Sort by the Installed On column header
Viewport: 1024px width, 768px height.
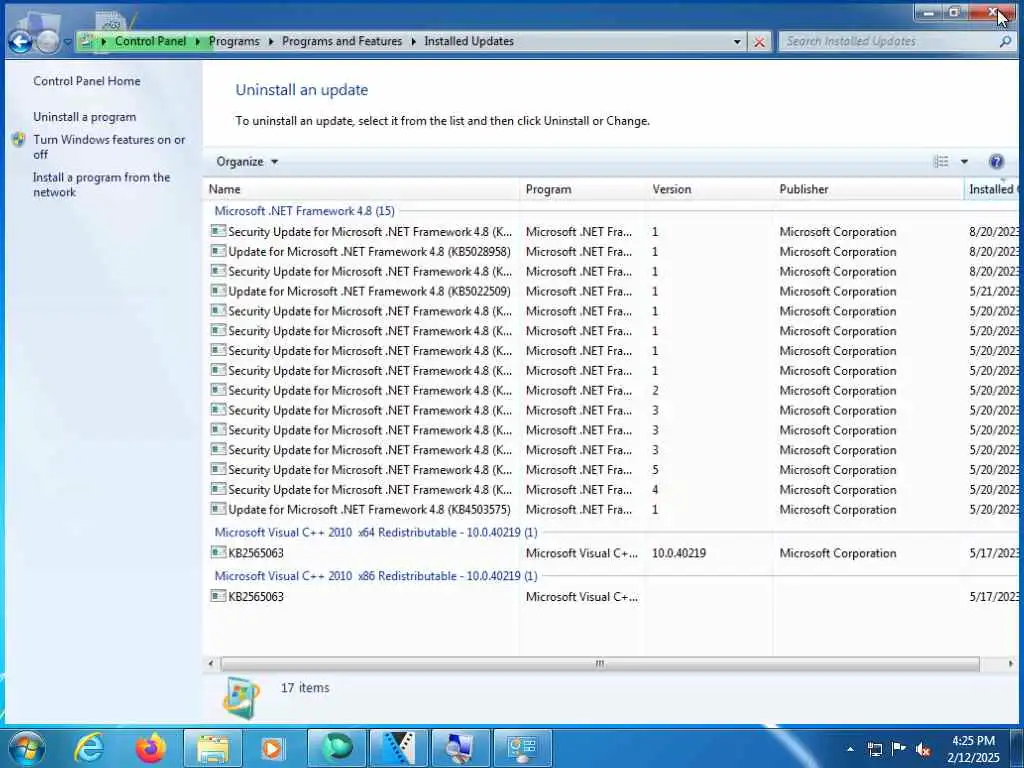pyautogui.click(x=991, y=189)
